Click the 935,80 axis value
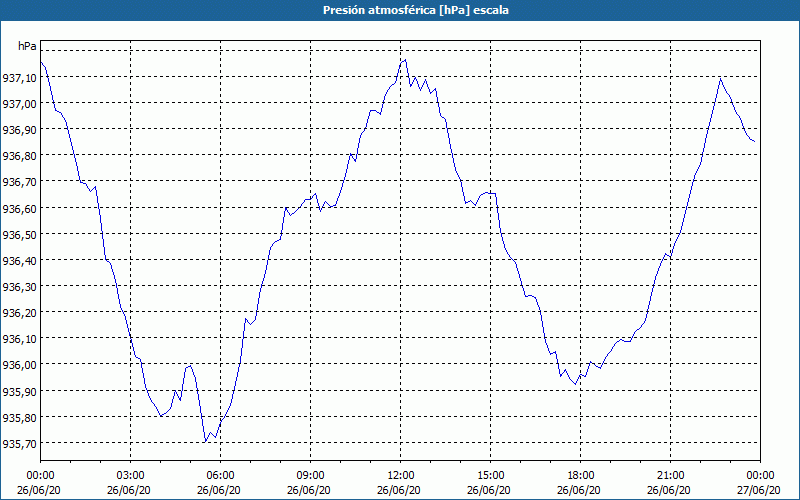Viewport: 800px width, 500px height. [x=19, y=417]
